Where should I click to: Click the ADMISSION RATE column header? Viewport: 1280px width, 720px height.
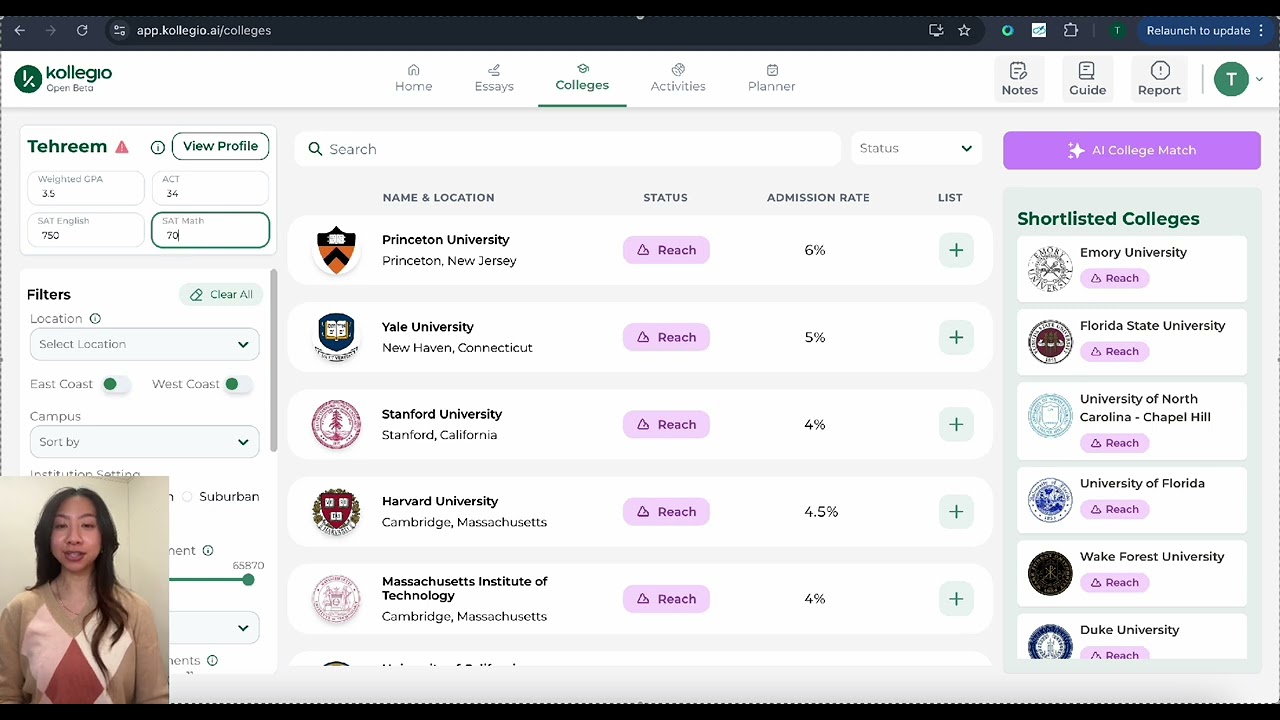pos(818,198)
